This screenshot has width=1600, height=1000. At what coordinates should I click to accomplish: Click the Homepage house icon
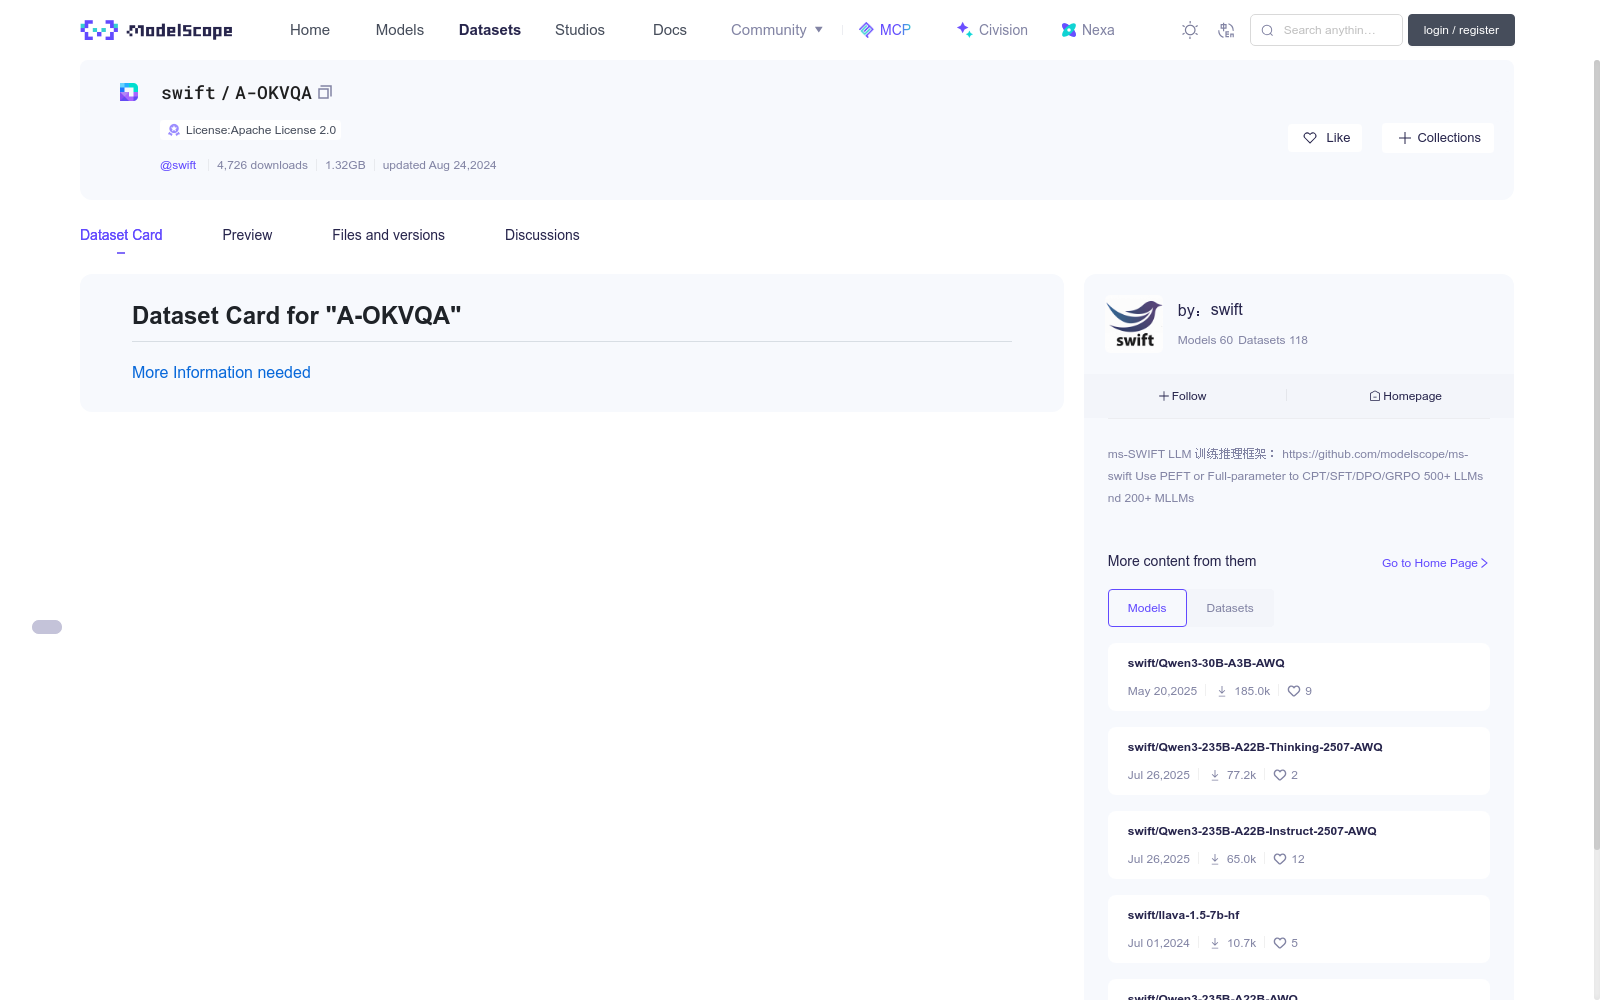pos(1375,396)
